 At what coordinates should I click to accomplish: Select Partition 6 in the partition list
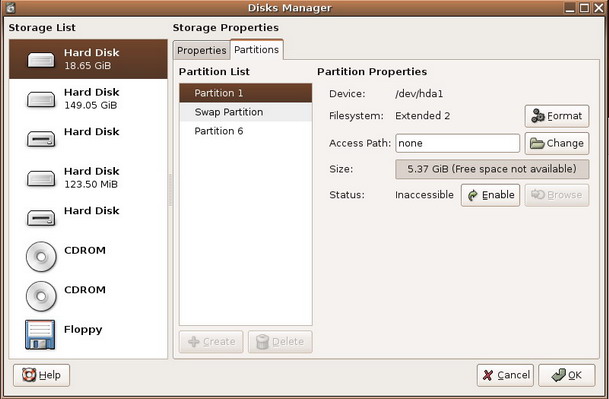pos(245,131)
